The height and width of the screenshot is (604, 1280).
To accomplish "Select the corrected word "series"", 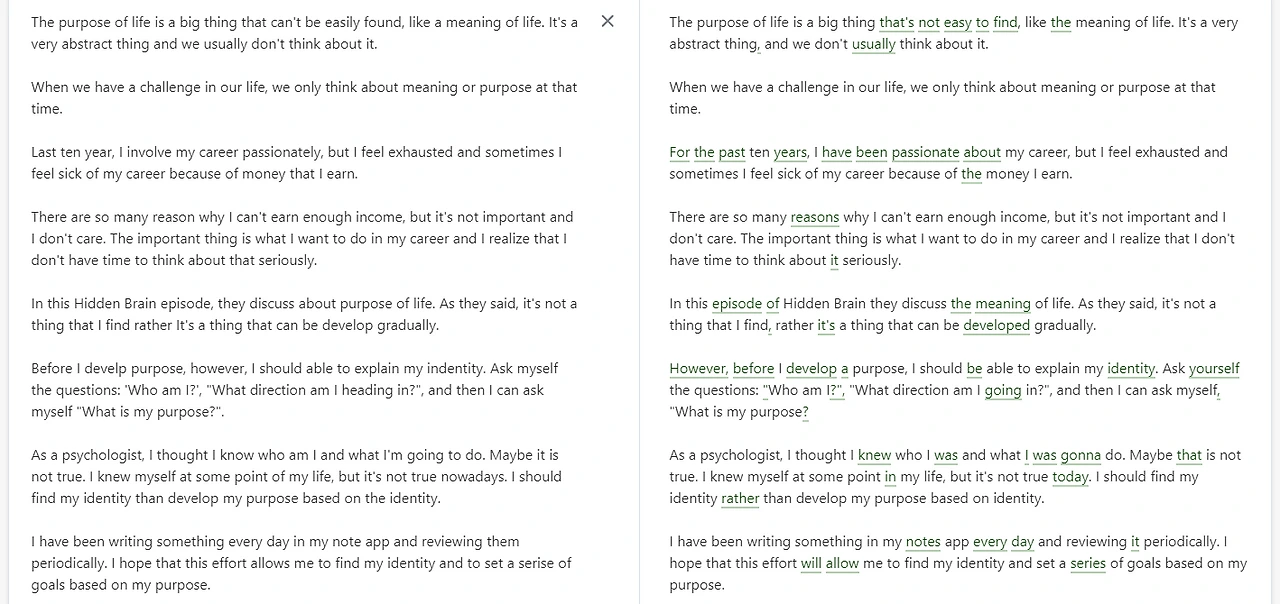I will (x=1088, y=564).
